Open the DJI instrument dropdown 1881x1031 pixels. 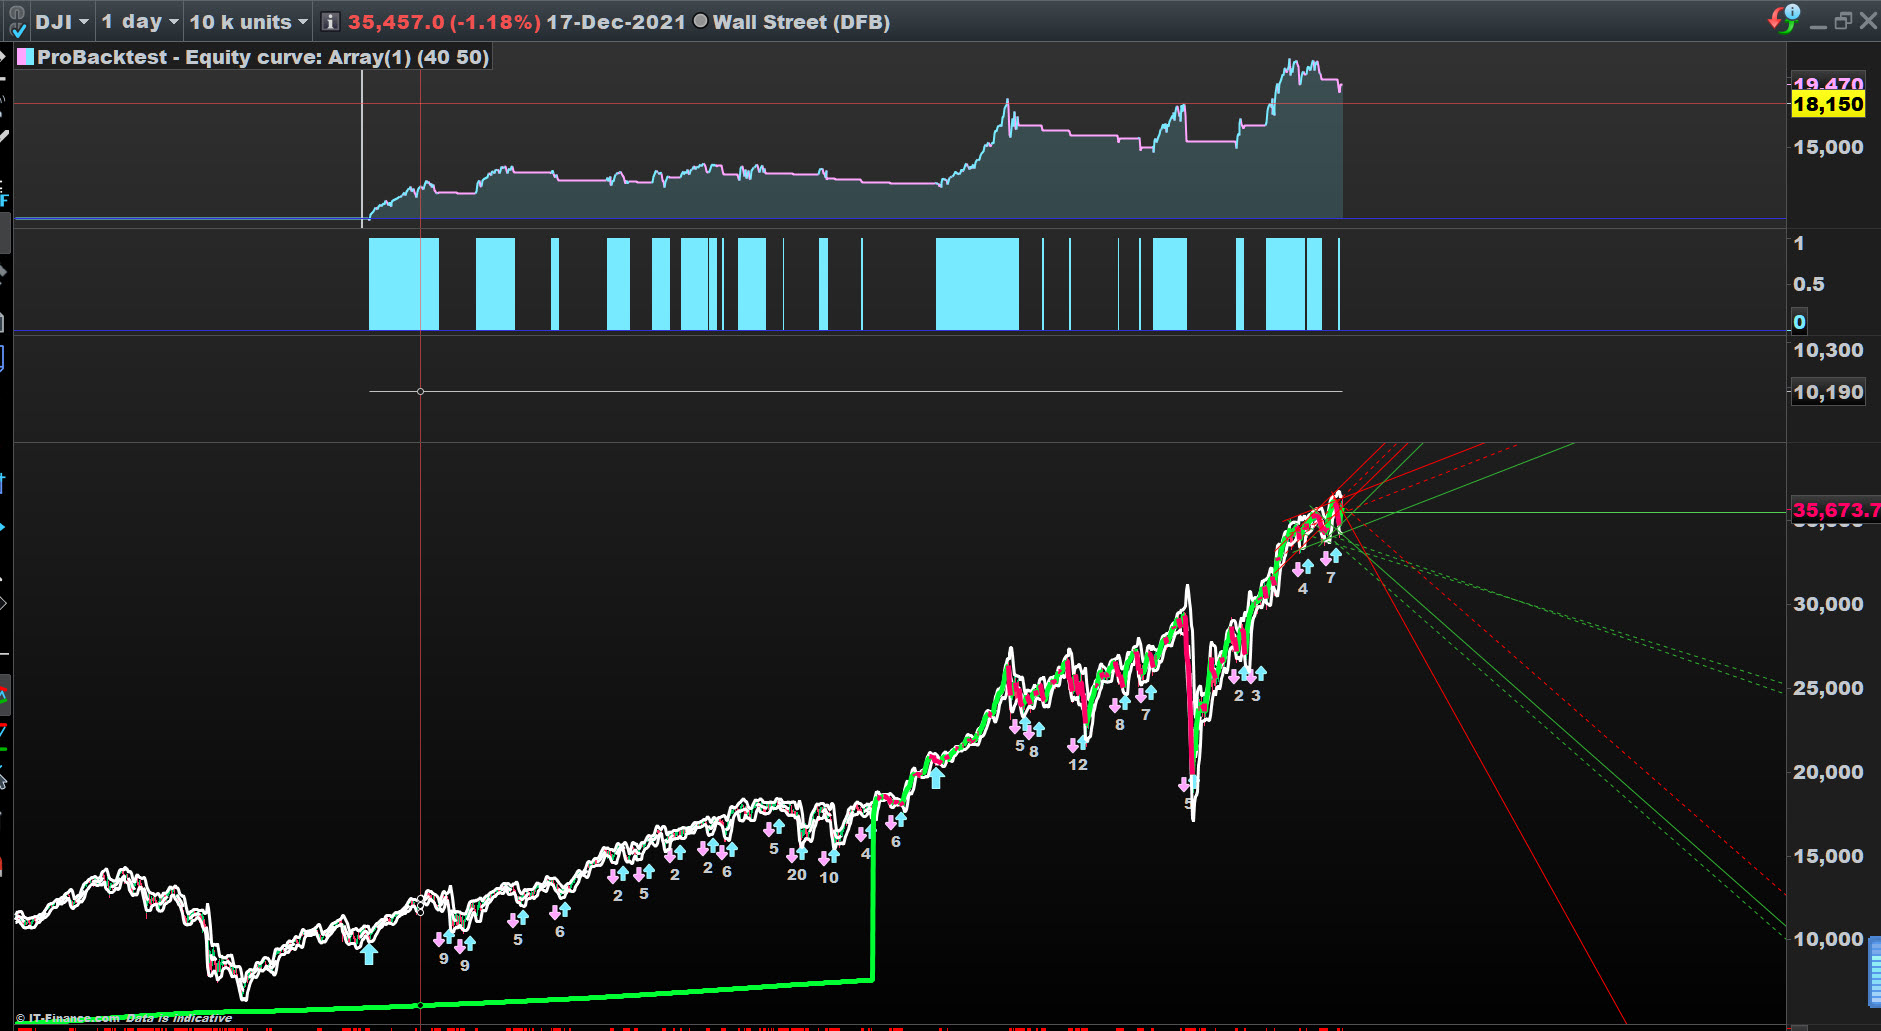[x=62, y=22]
